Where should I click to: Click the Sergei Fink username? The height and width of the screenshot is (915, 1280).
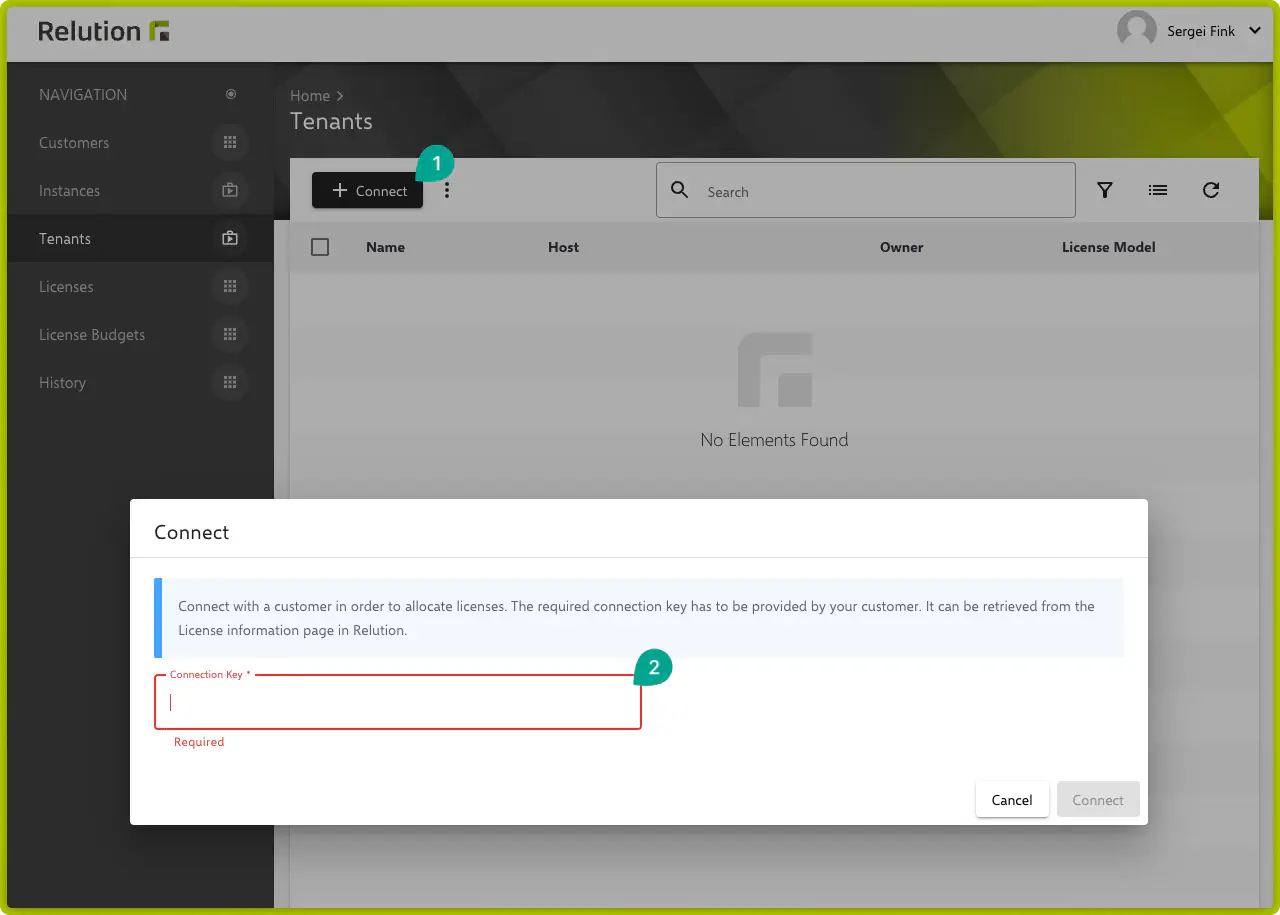[x=1201, y=31]
